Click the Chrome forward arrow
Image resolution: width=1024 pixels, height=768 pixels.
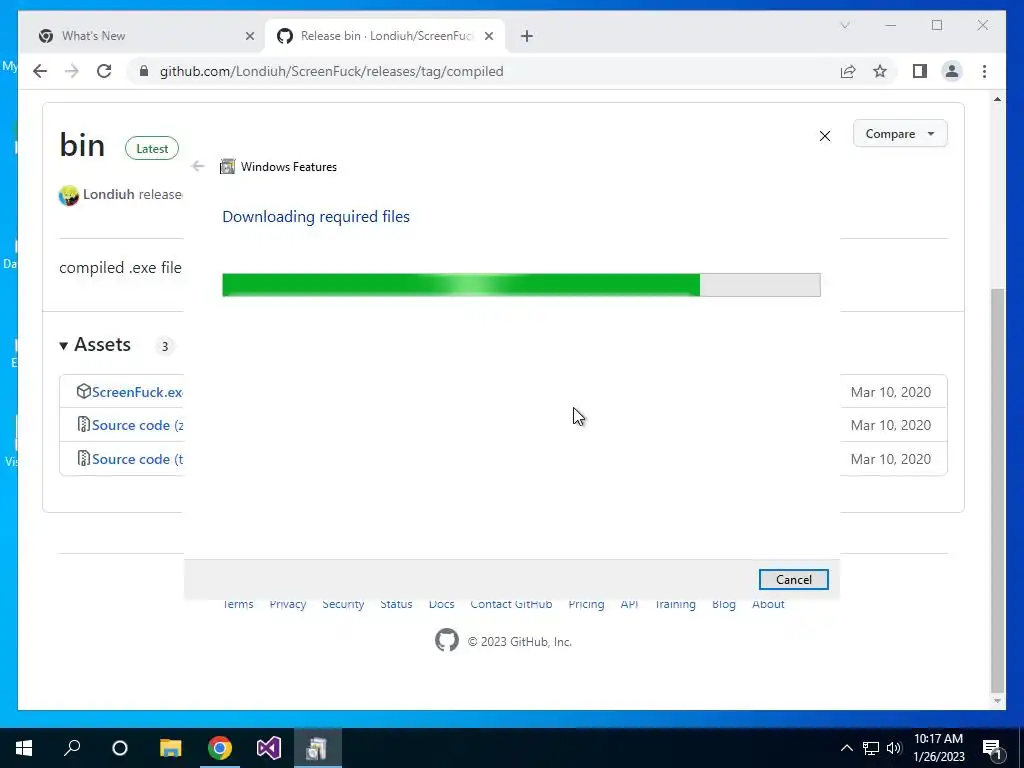72,71
